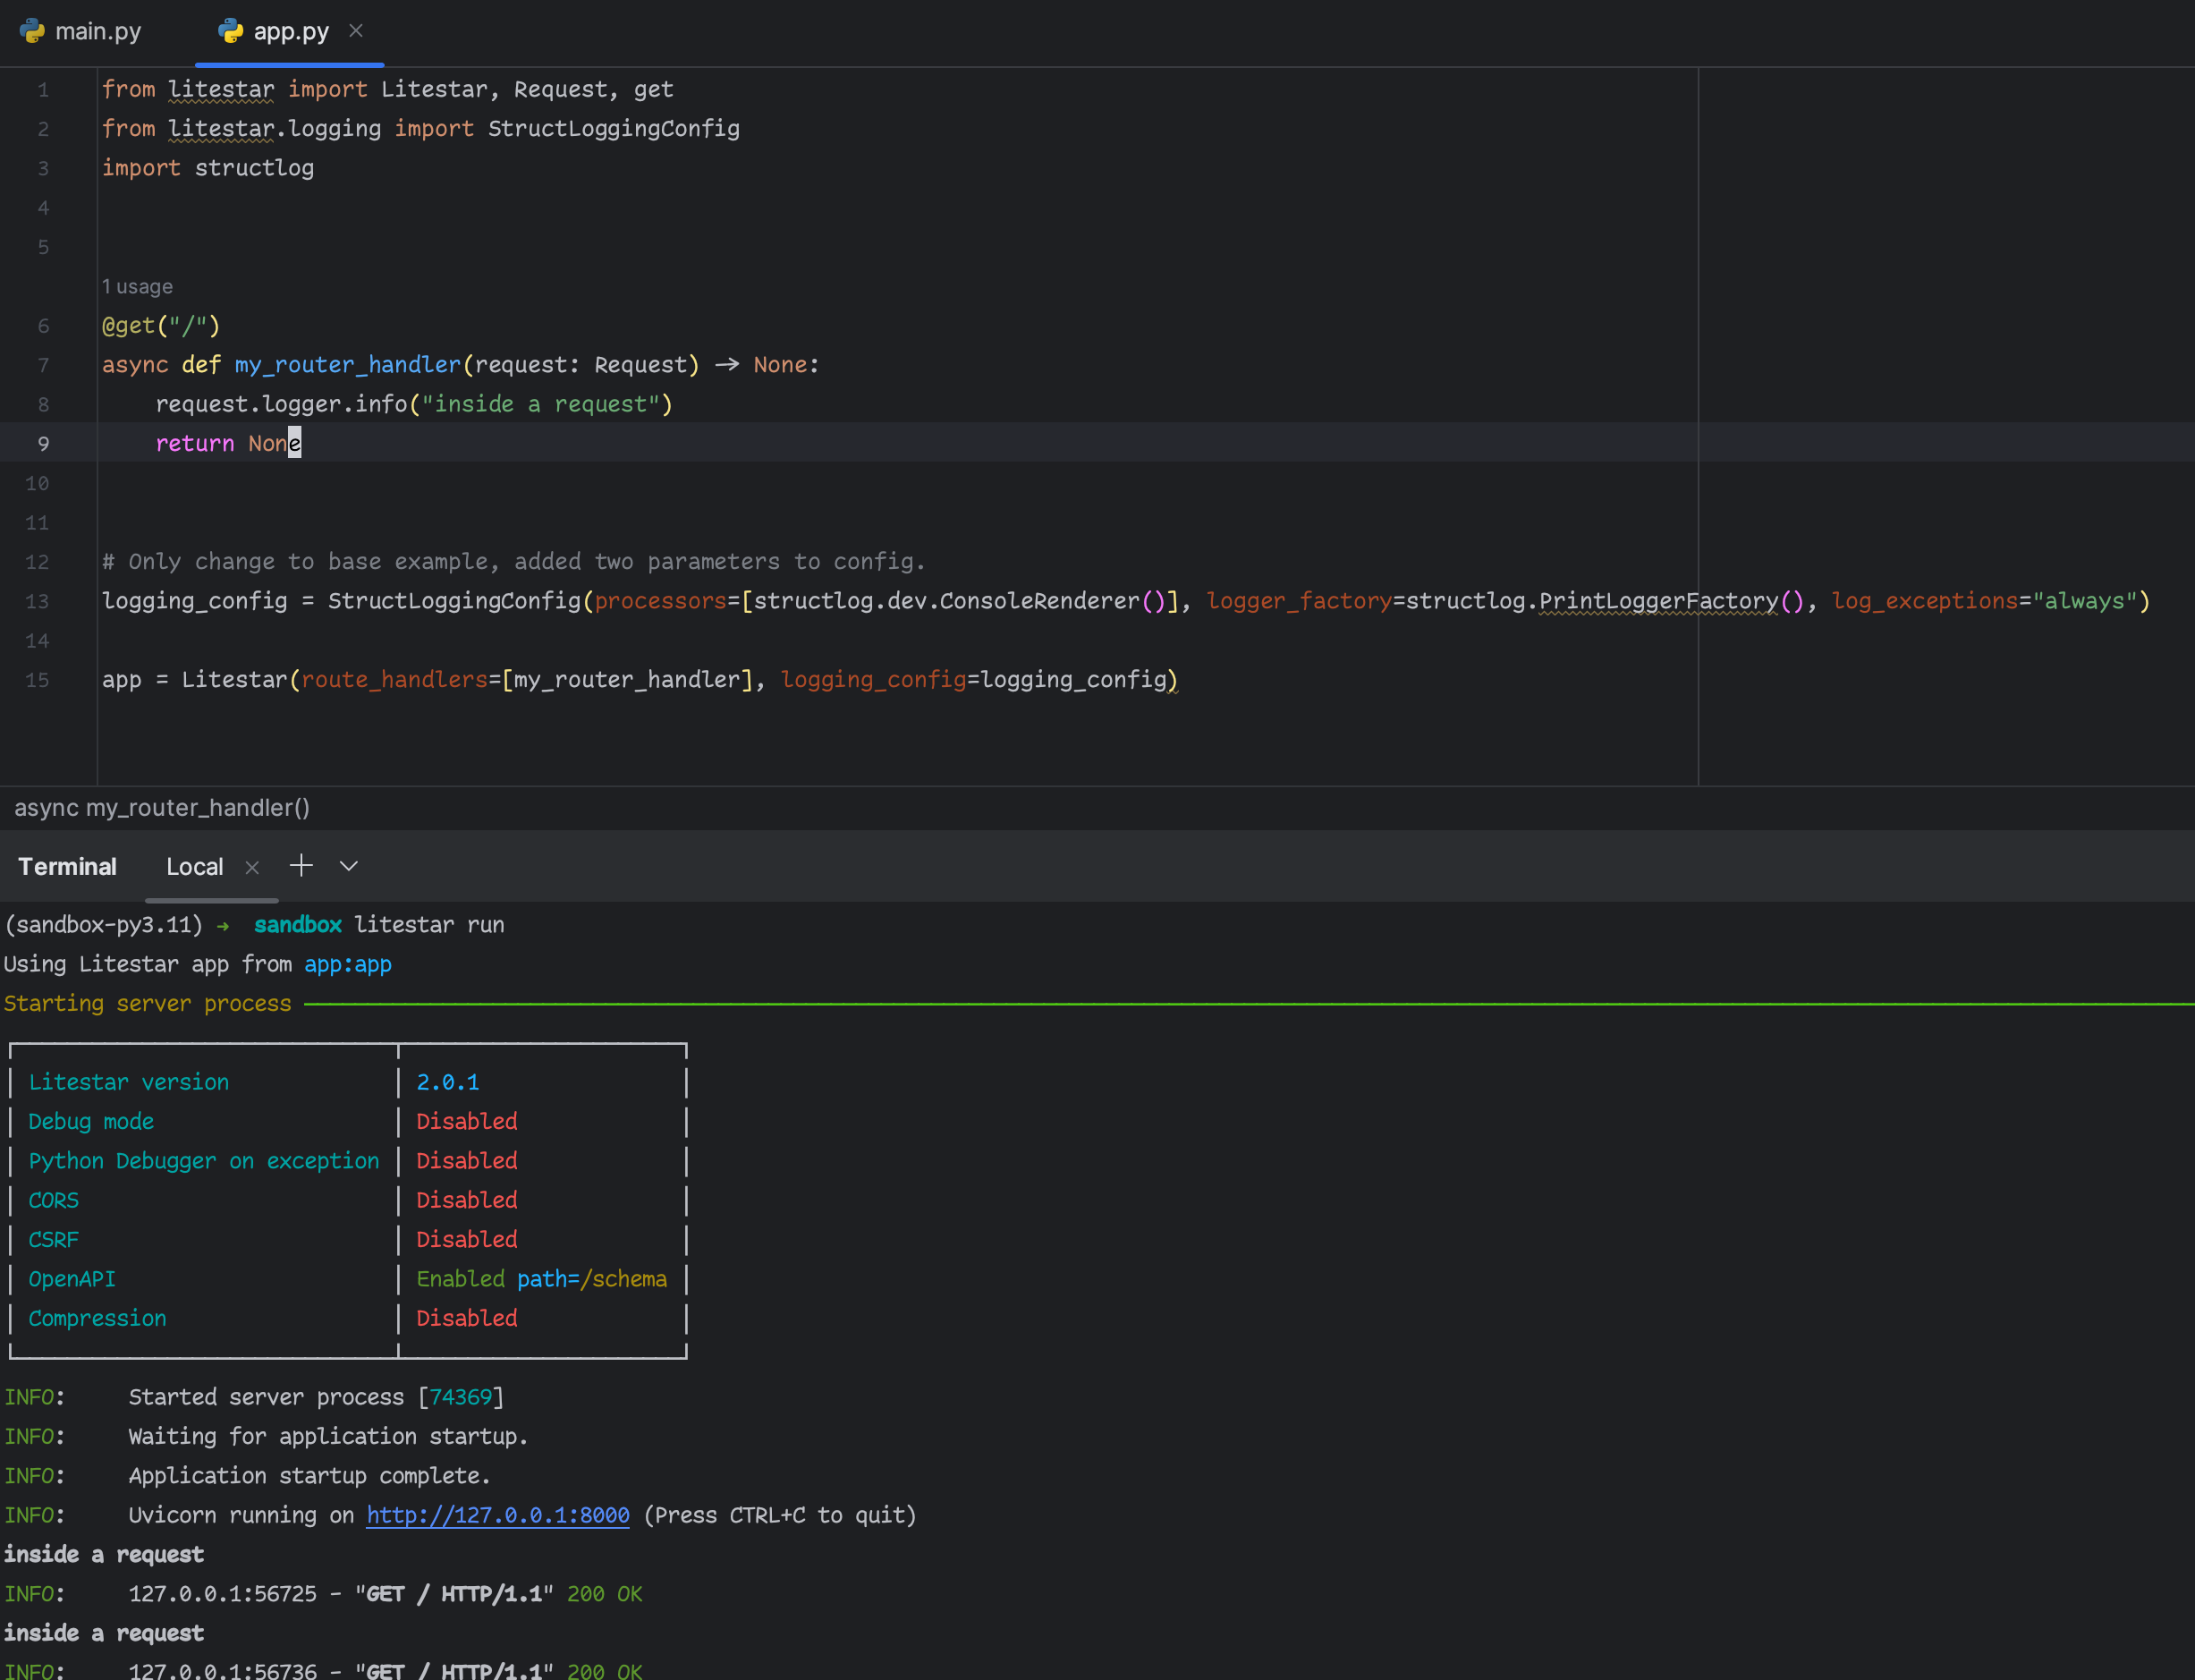
Task: Click the @get("/") decorator
Action: click(x=160, y=325)
